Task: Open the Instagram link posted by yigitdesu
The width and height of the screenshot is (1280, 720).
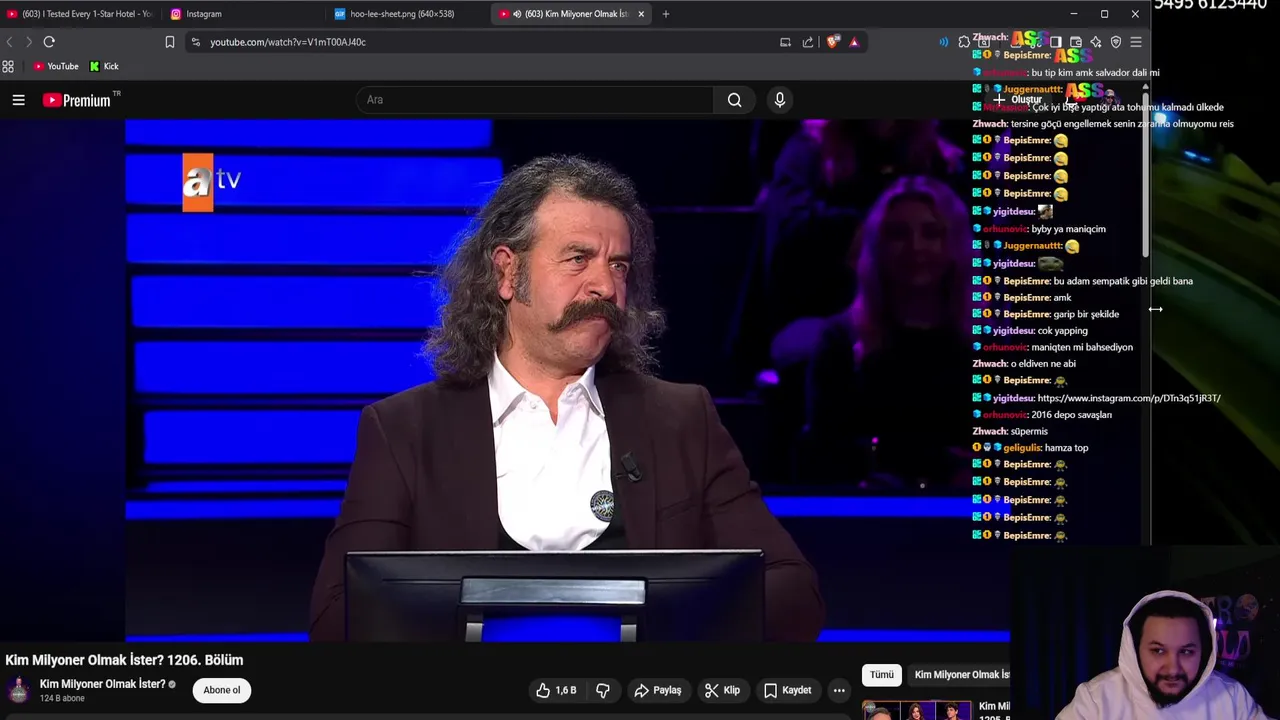Action: pyautogui.click(x=1129, y=398)
